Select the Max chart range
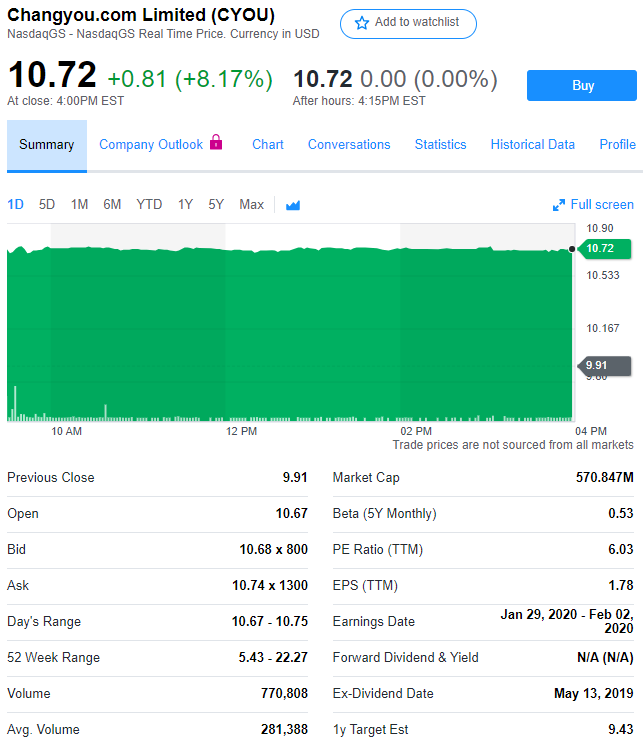This screenshot has height=744, width=643. click(x=252, y=205)
